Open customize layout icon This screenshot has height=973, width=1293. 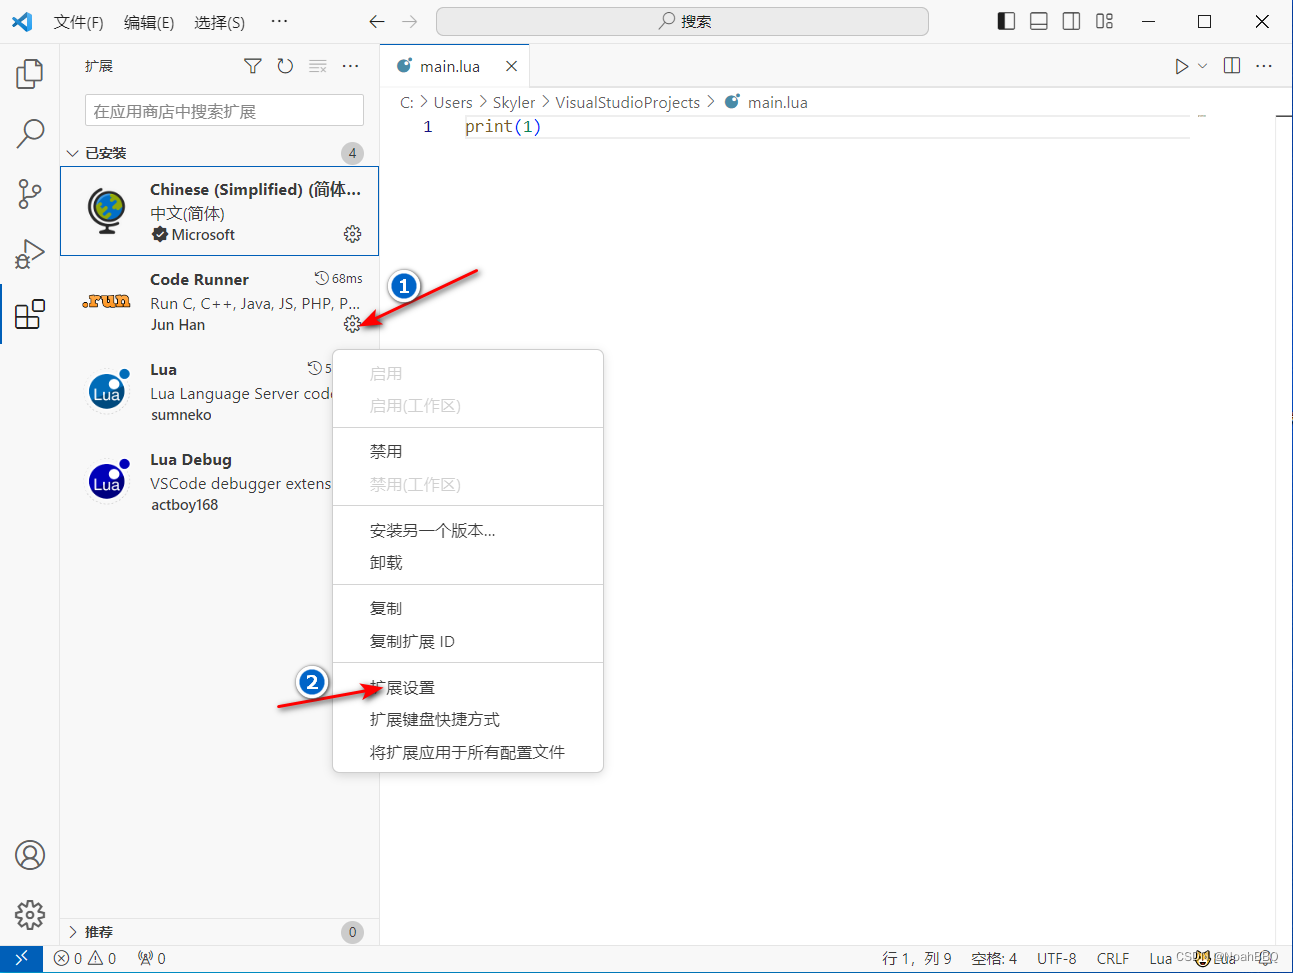click(x=1104, y=21)
